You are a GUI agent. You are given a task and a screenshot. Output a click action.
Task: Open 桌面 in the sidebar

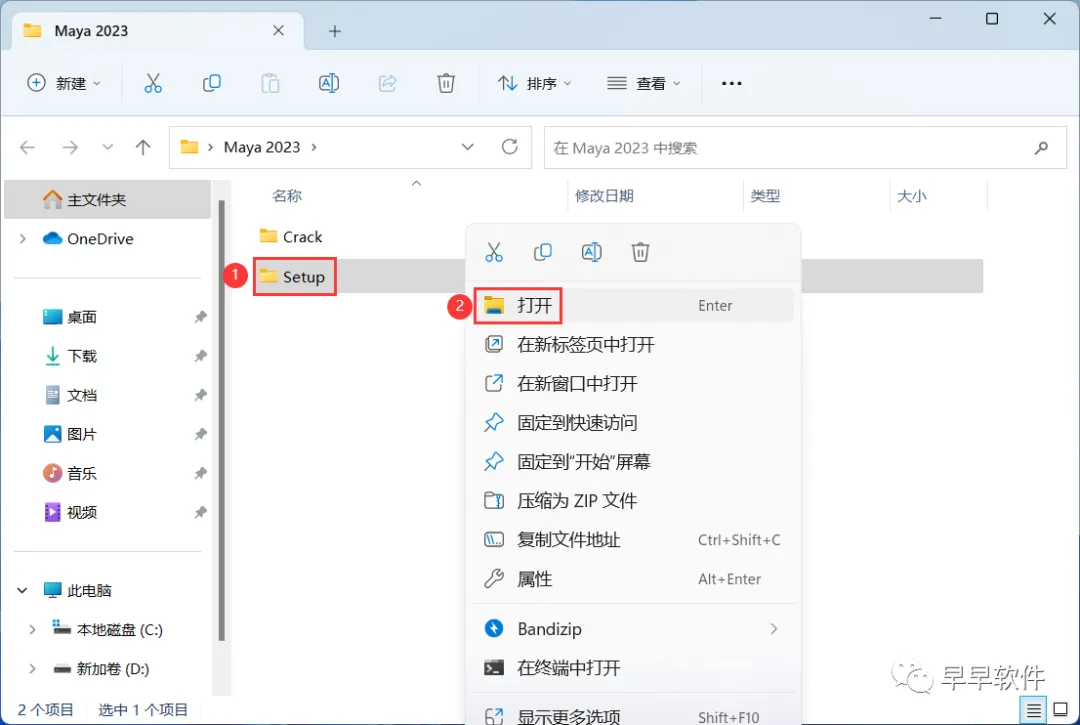click(81, 317)
